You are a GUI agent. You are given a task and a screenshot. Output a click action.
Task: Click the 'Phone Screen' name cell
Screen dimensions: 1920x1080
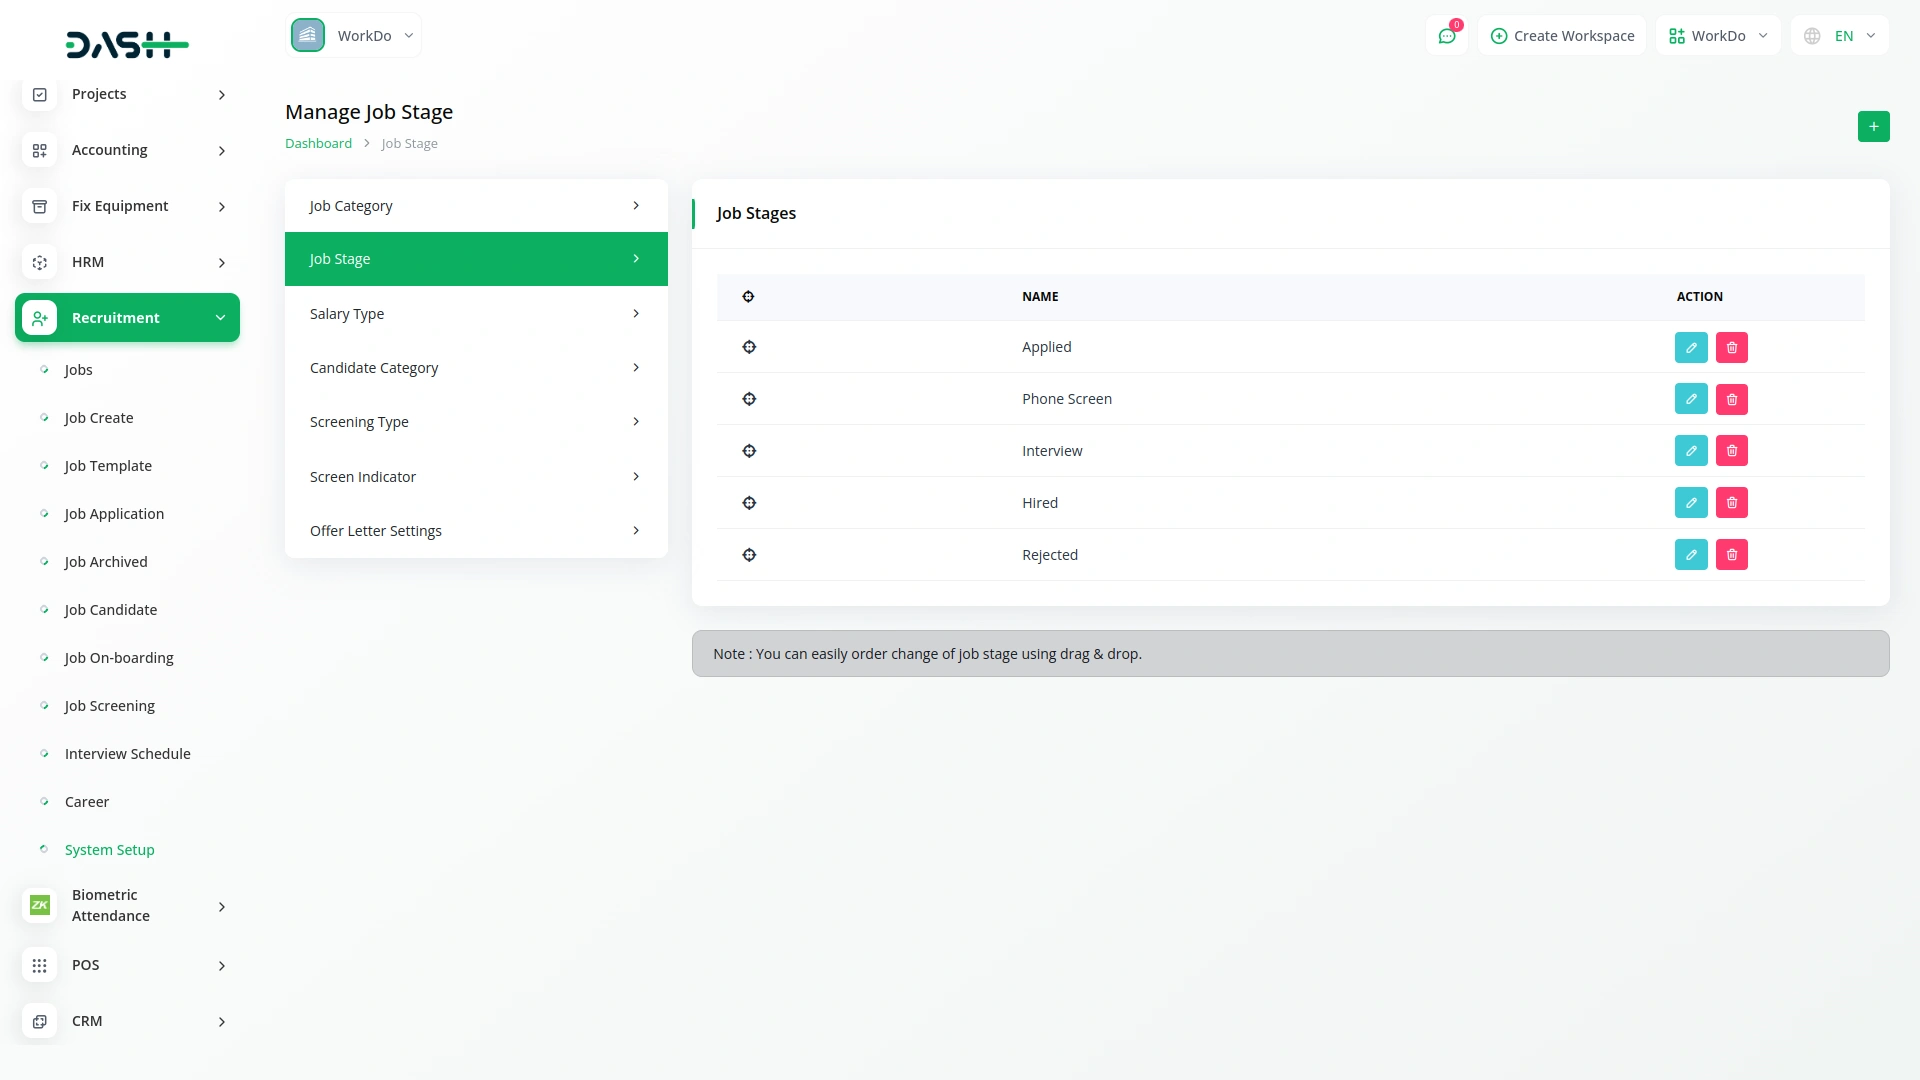click(1067, 399)
